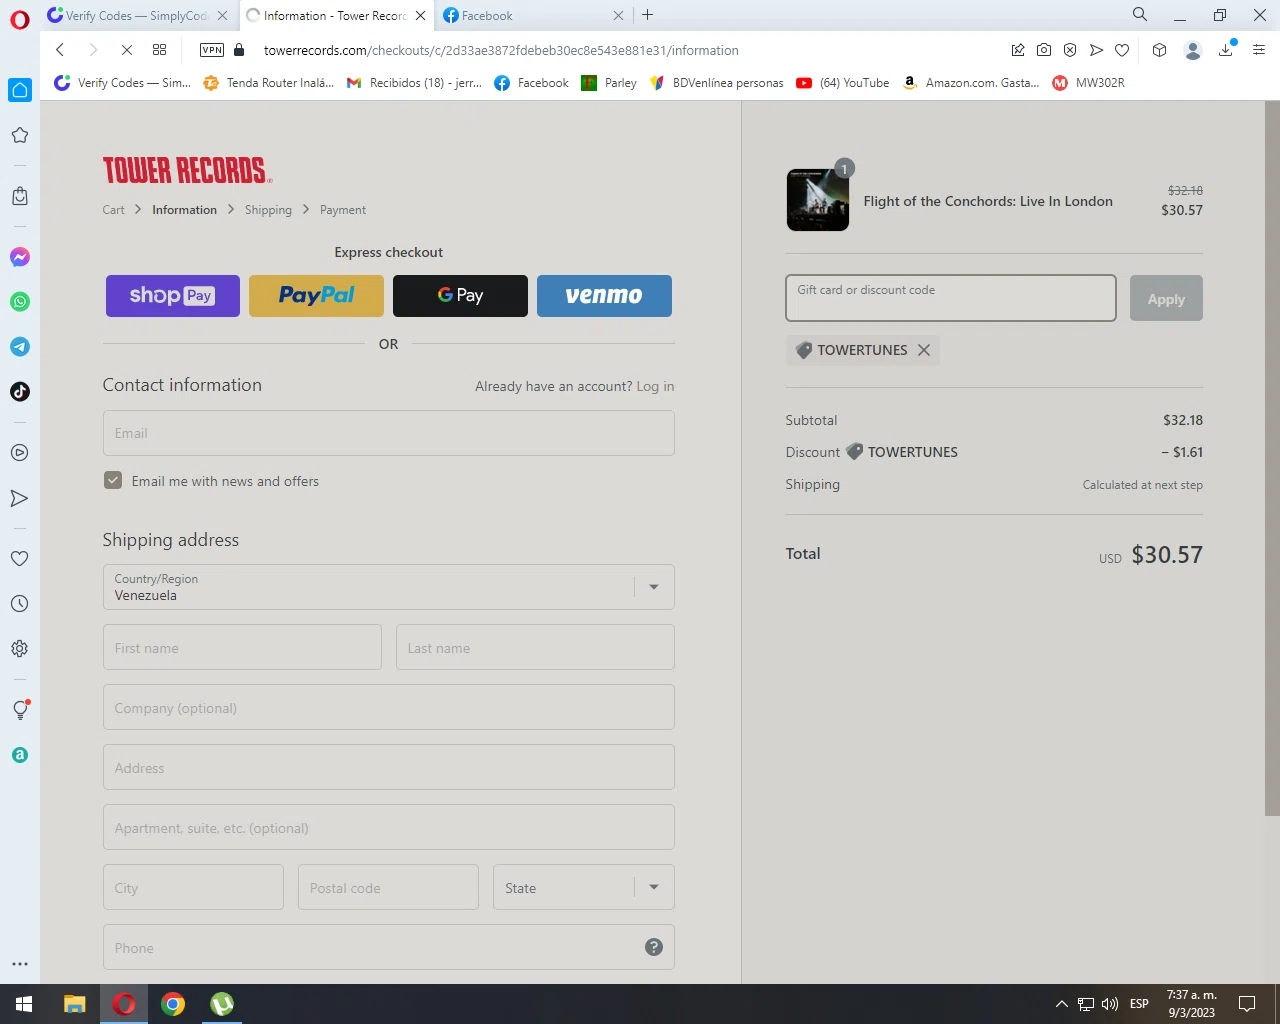The height and width of the screenshot is (1024, 1280).
Task: Focus Address field
Action: [389, 767]
